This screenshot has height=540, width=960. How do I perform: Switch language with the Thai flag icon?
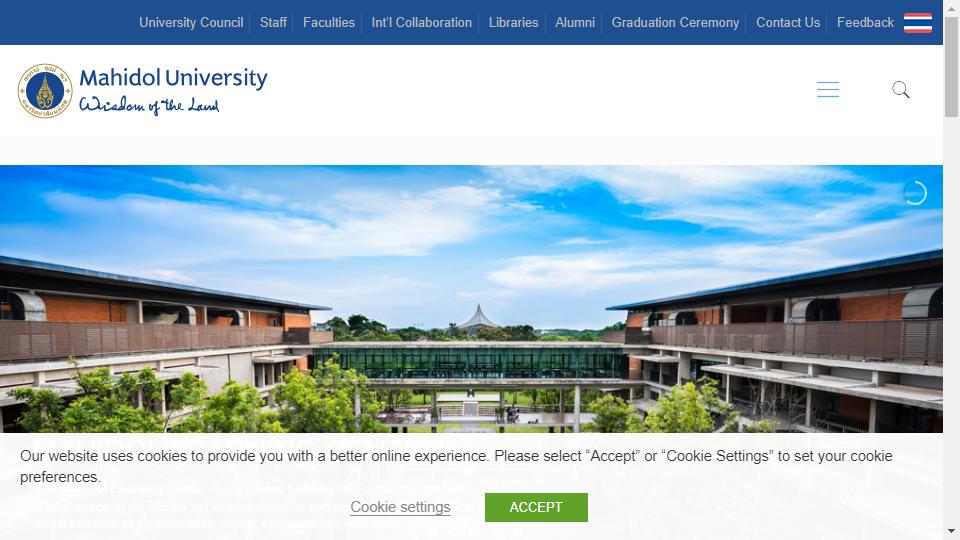pyautogui.click(x=918, y=23)
